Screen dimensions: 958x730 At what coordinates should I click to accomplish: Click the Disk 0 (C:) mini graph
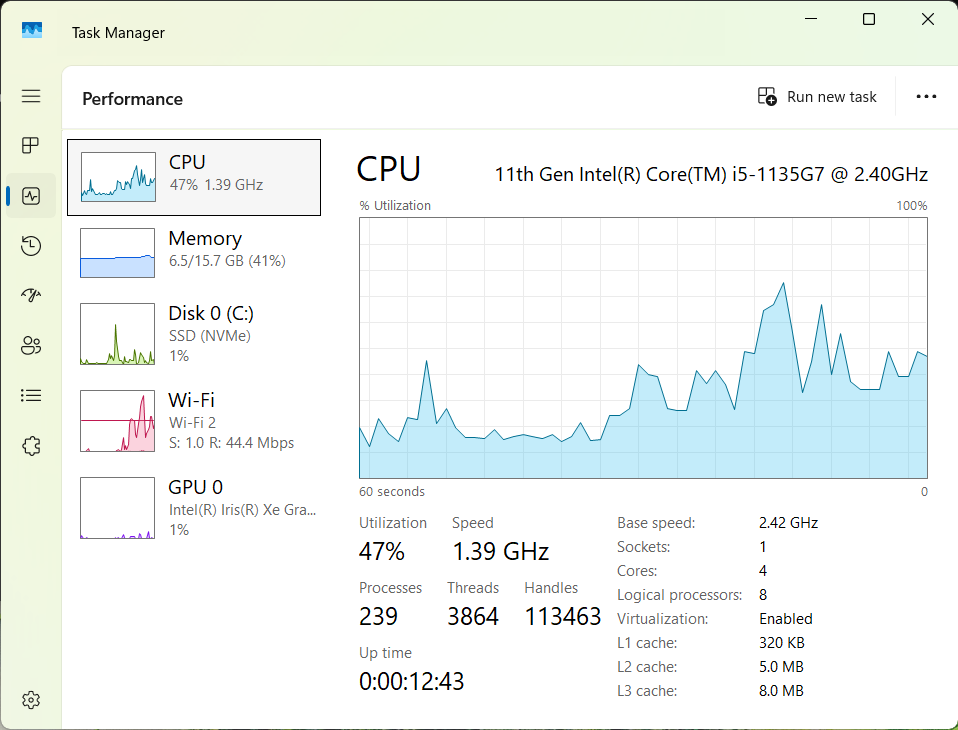coord(117,335)
